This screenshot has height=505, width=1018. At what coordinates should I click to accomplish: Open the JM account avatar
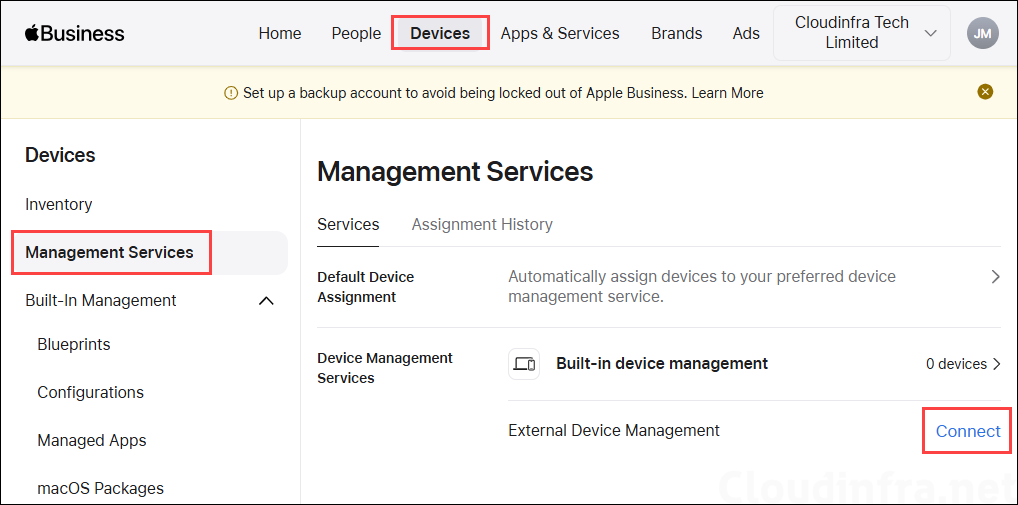pos(982,33)
